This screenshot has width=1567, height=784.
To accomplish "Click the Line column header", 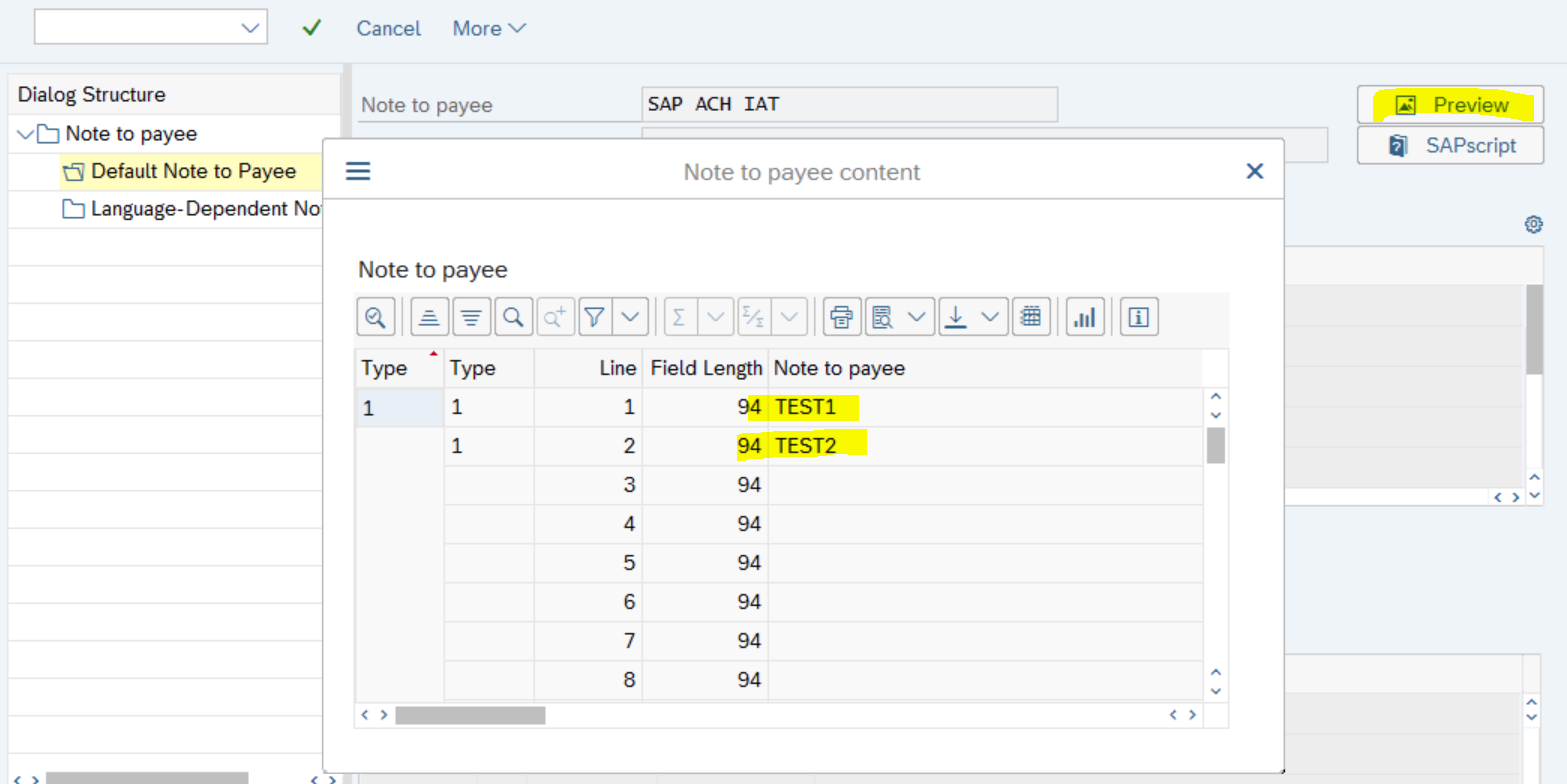I will coord(588,368).
